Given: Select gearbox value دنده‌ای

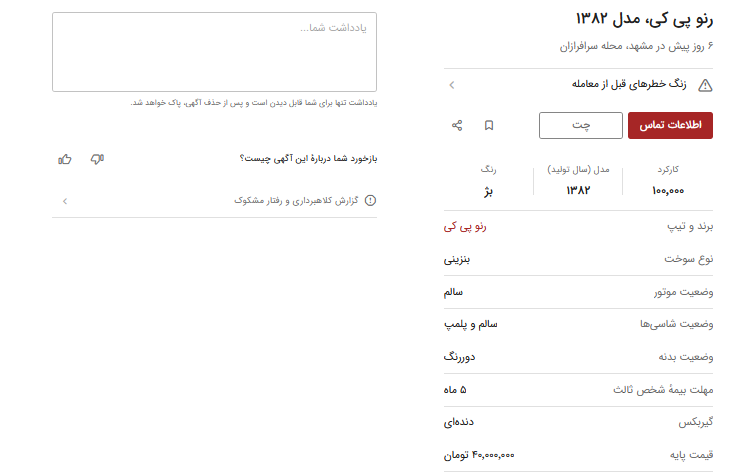Looking at the screenshot, I should tap(459, 422).
